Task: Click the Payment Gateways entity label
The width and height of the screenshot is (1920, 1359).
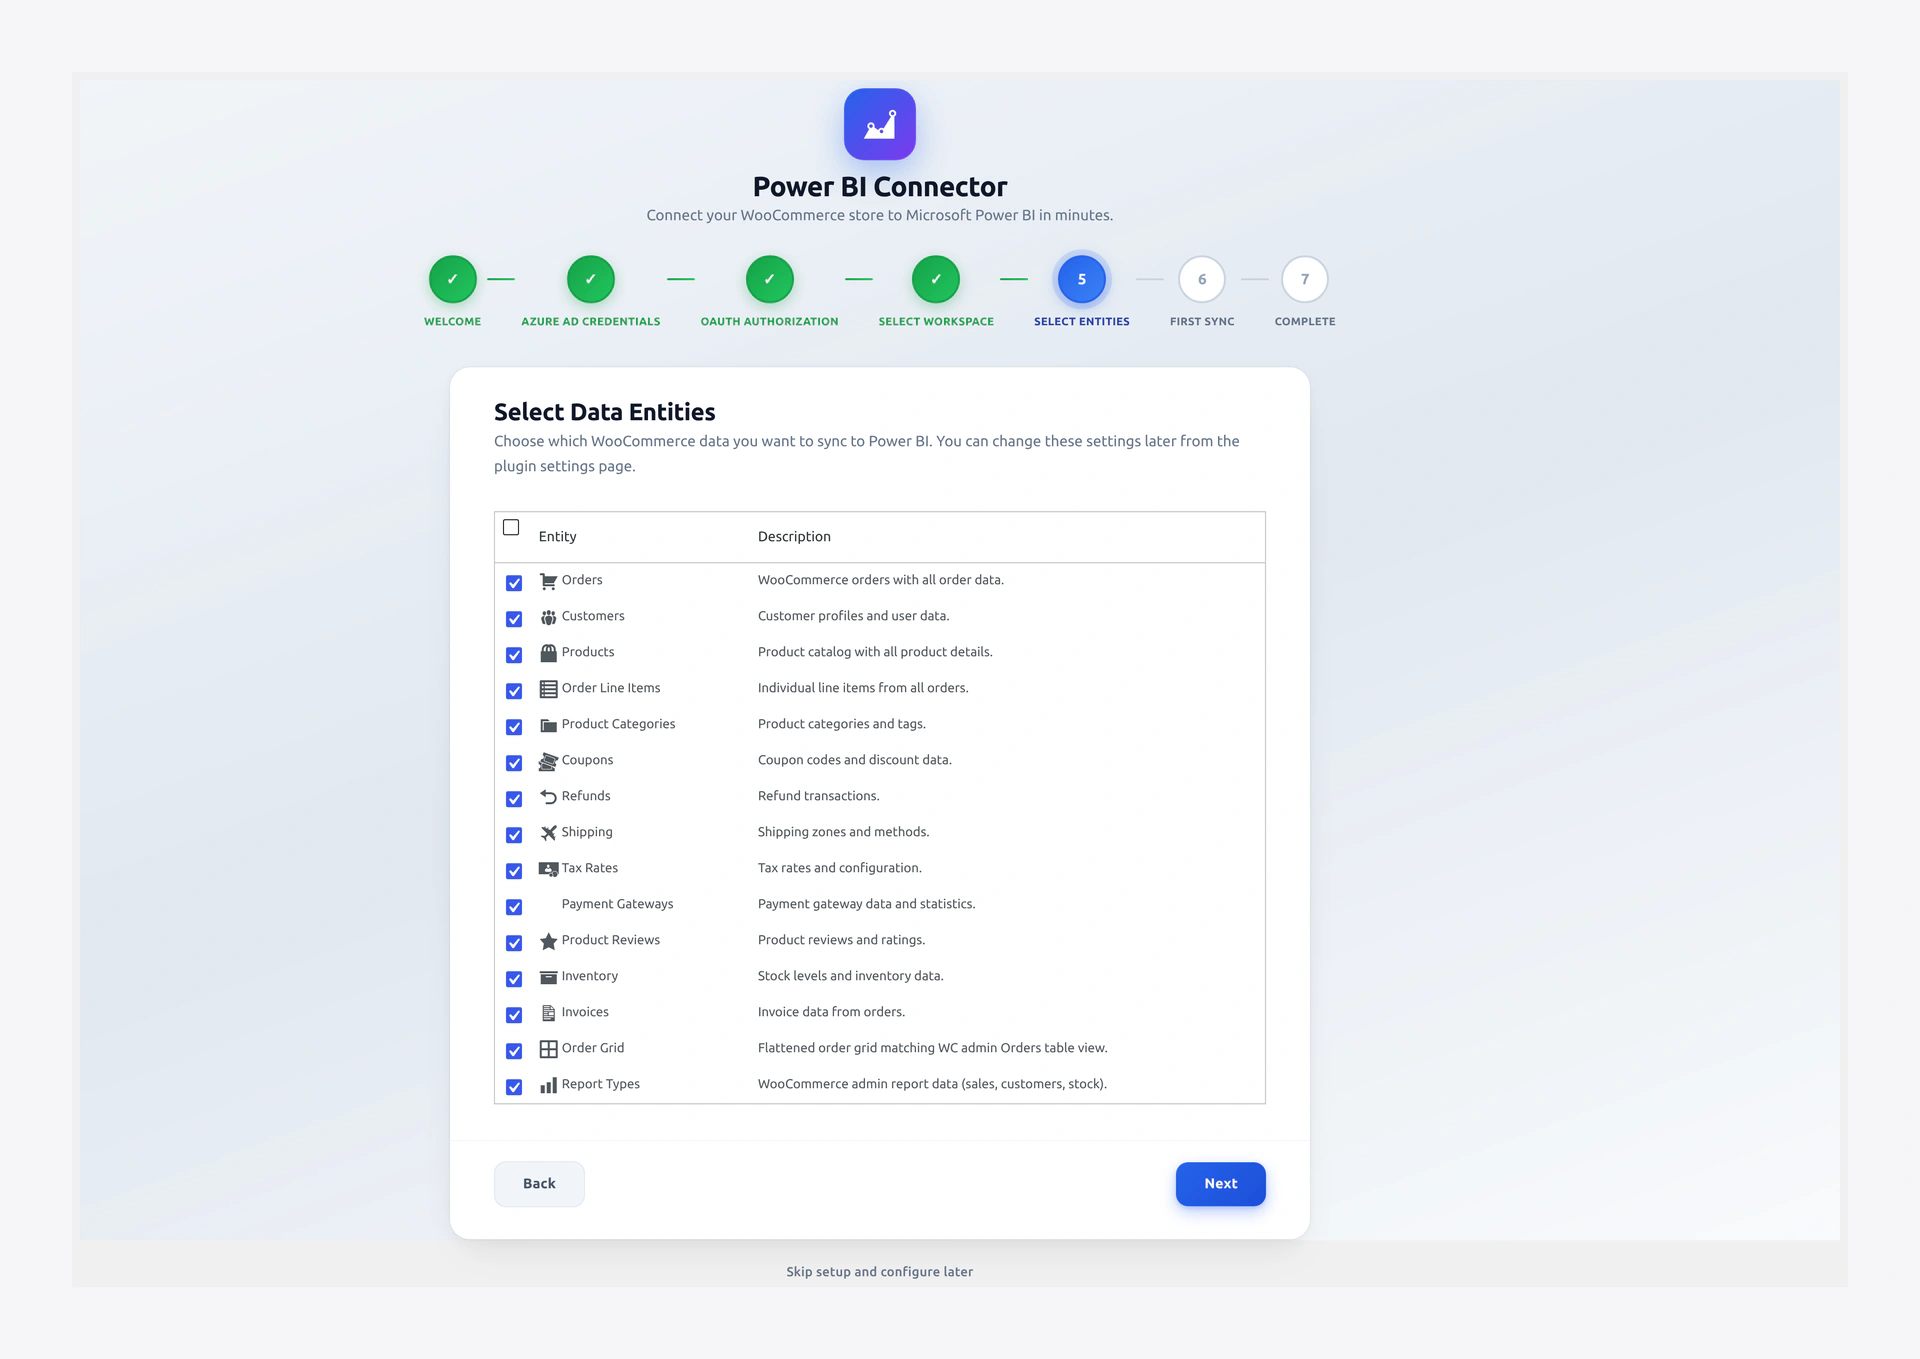Action: tap(617, 904)
